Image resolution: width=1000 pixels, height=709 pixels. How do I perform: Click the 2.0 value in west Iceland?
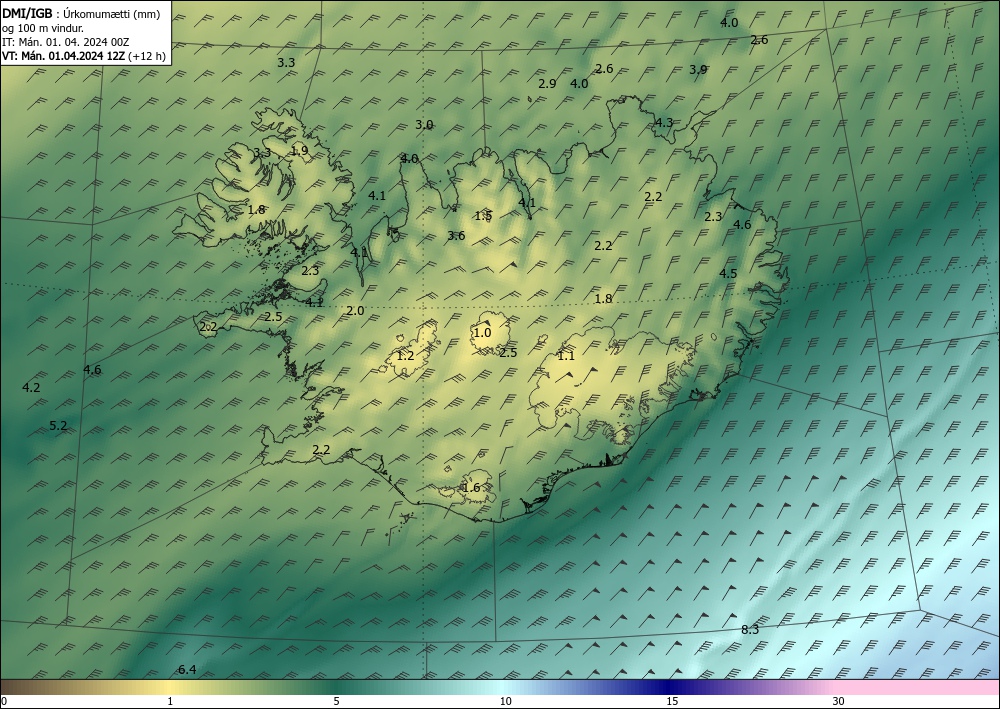355,311
